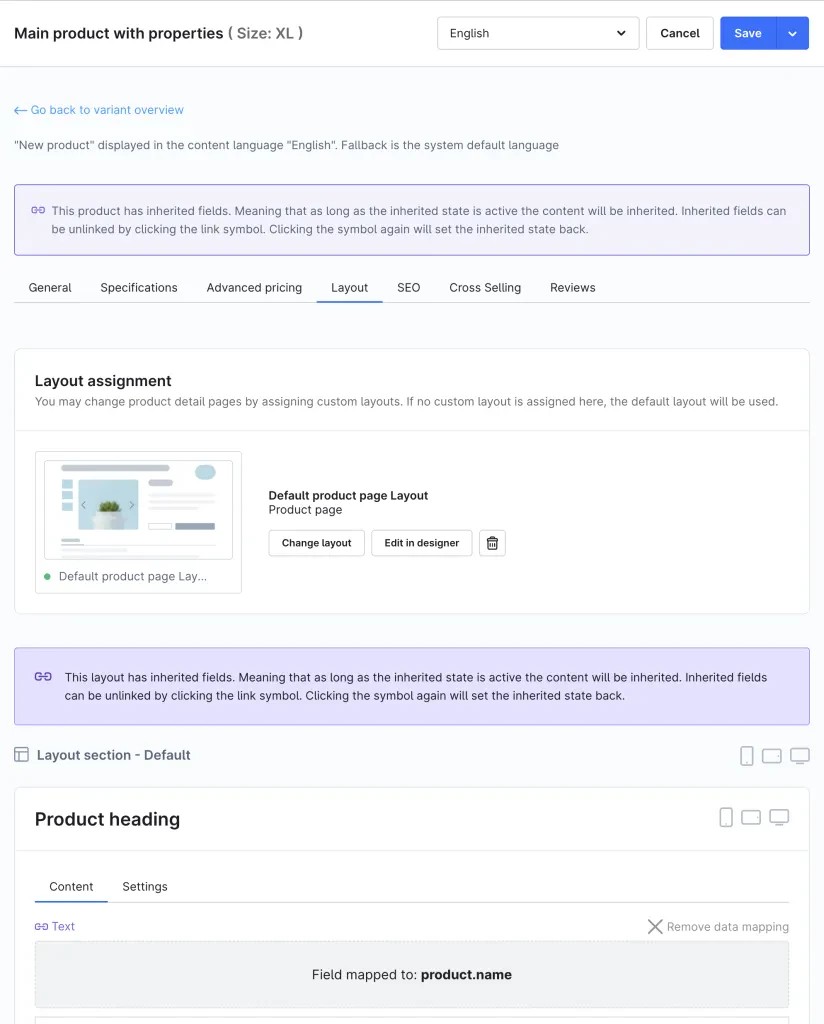824x1024 pixels.
Task: Click the Edit in designer button
Action: (x=421, y=543)
